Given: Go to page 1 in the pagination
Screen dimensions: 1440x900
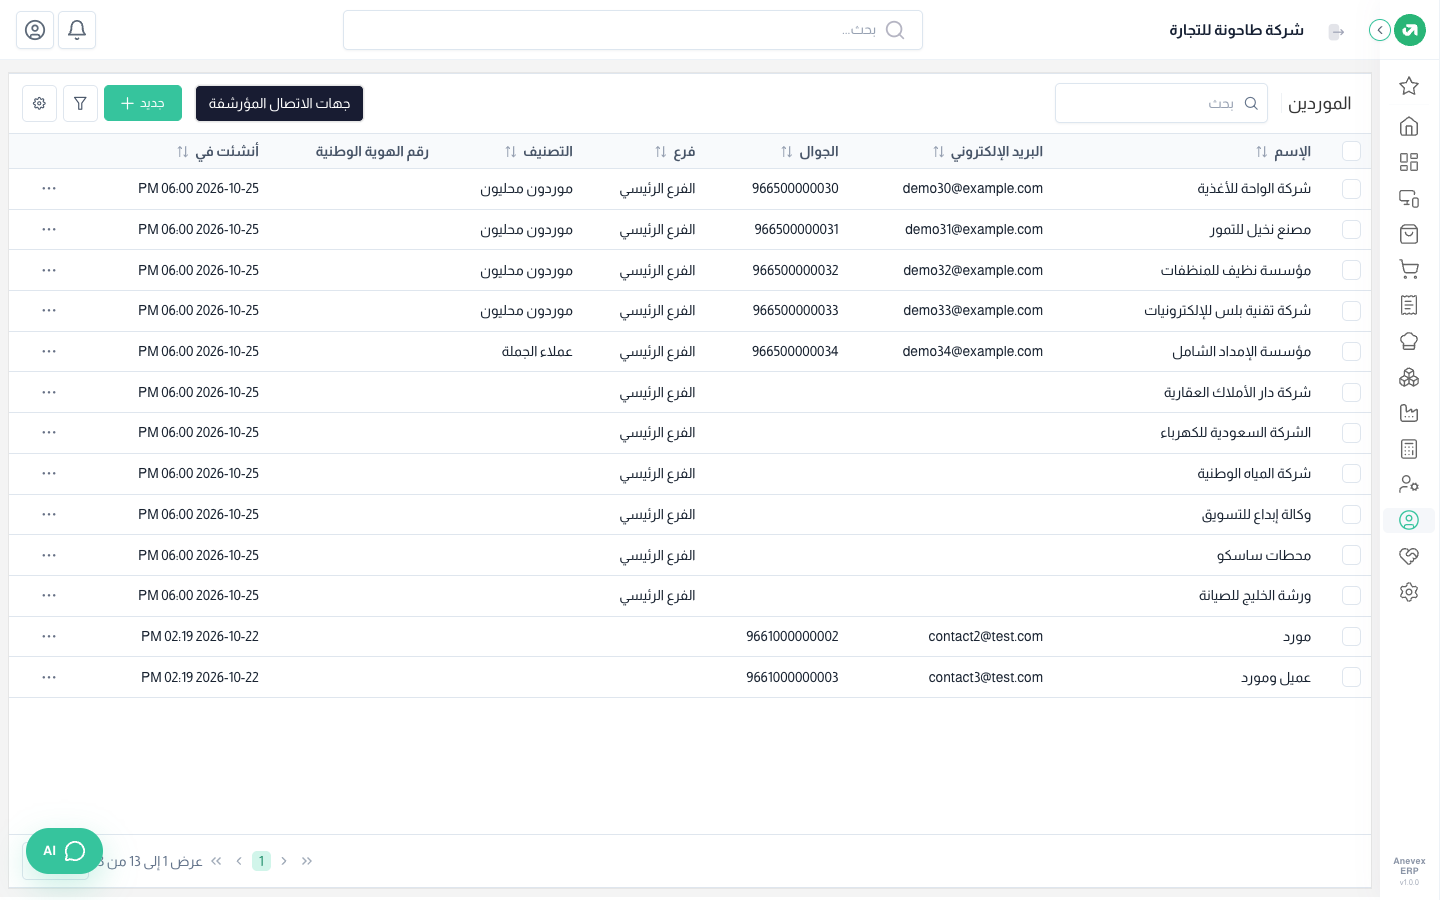Looking at the screenshot, I should coord(261,861).
